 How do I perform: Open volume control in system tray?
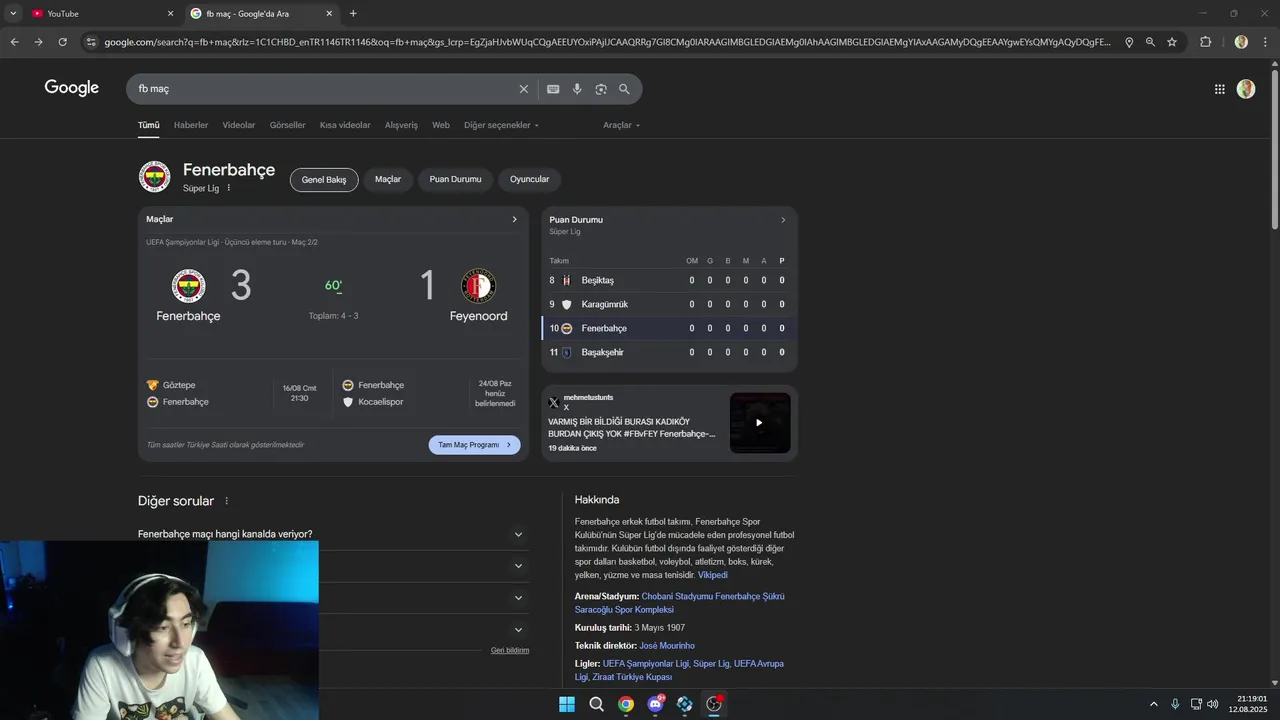coord(1213,704)
